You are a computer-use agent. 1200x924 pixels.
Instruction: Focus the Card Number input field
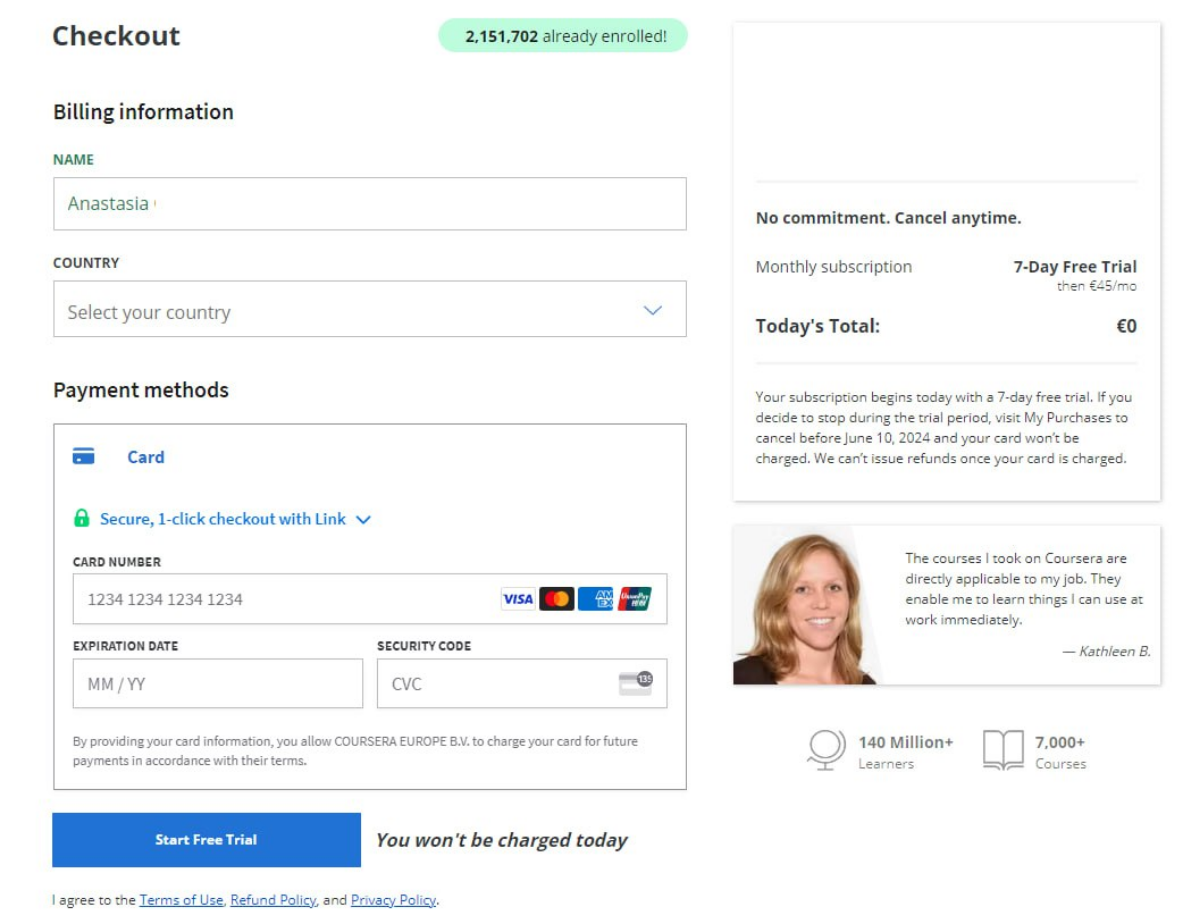370,599
